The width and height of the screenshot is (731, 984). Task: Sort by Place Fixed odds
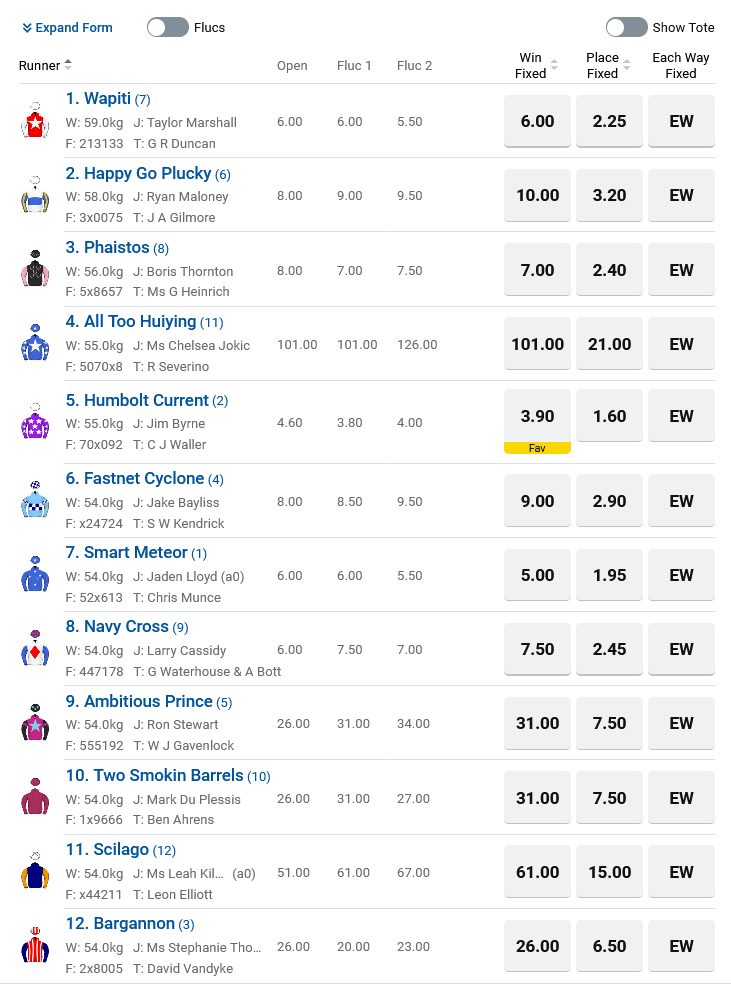[626, 66]
